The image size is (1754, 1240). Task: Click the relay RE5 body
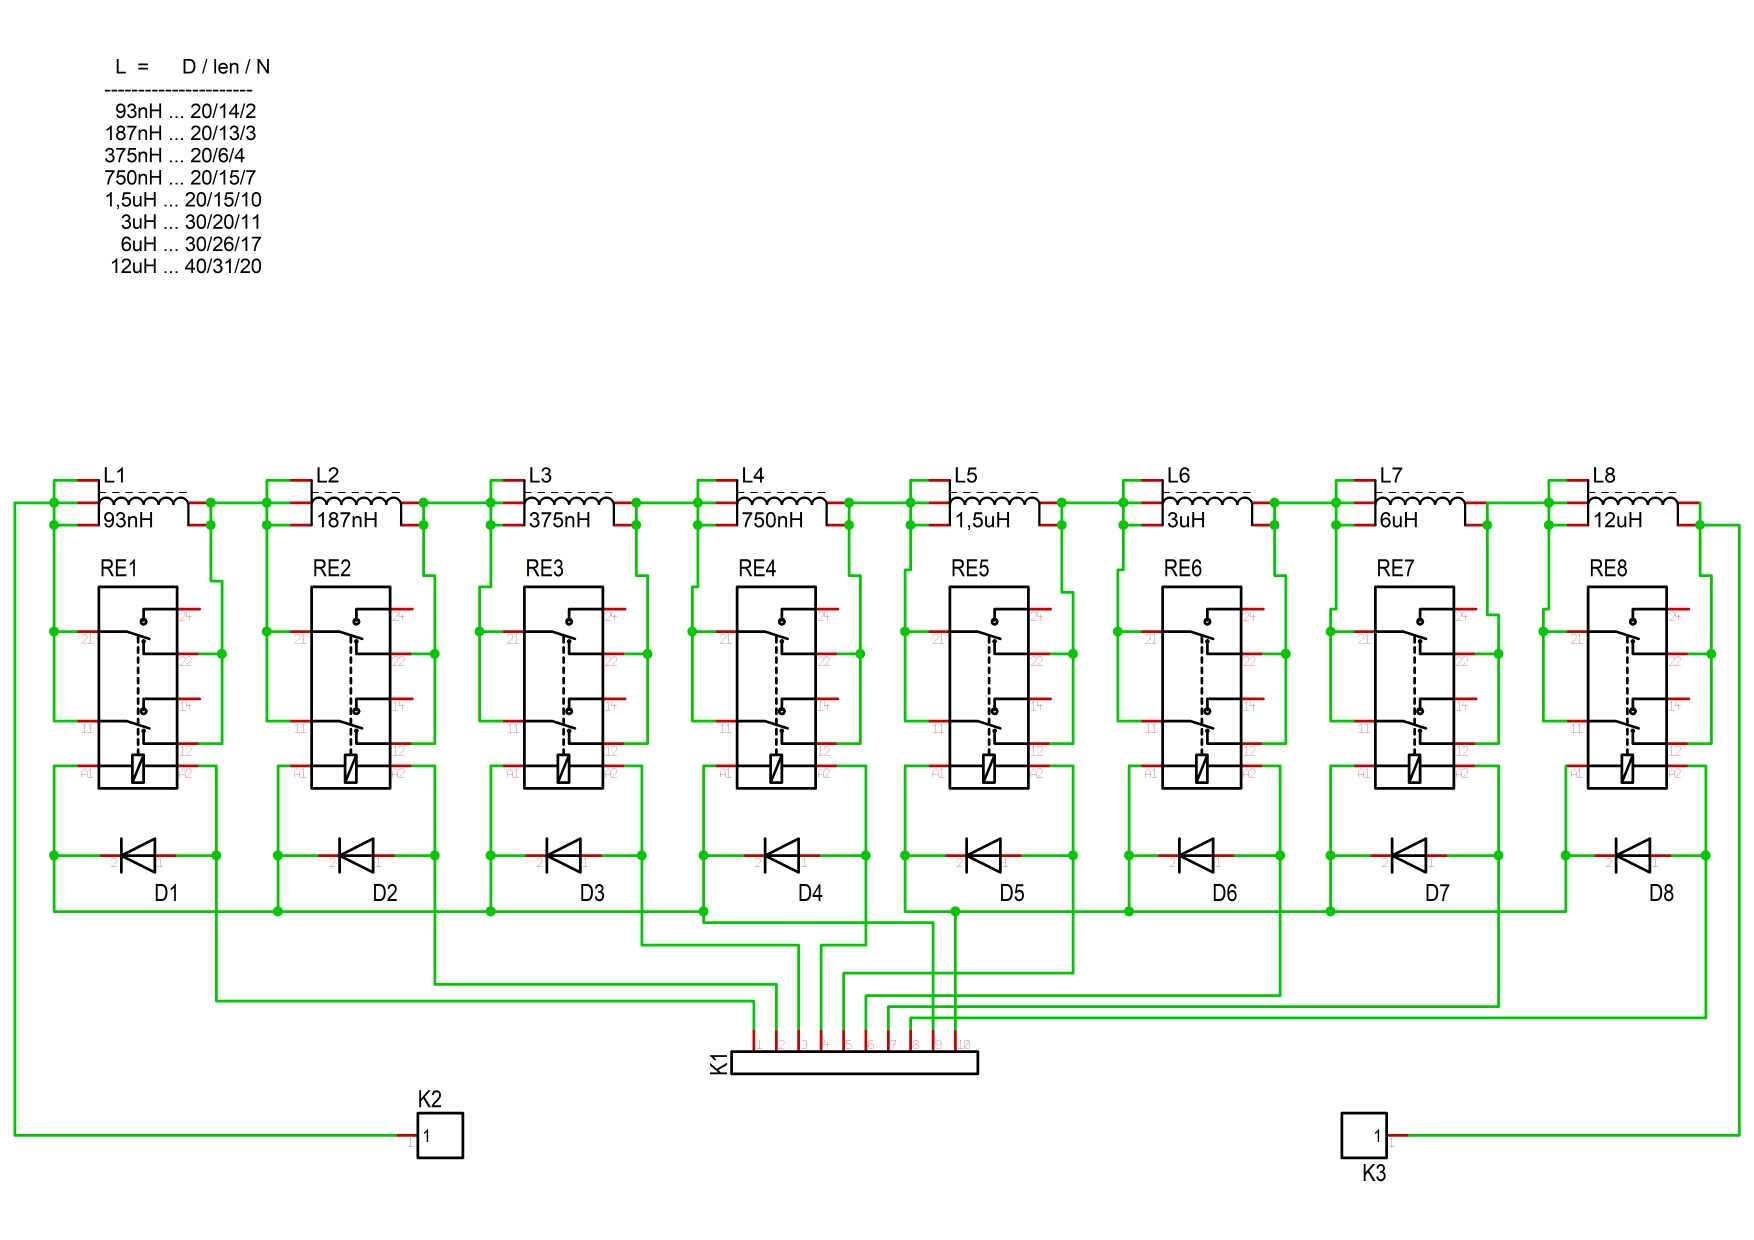(989, 688)
